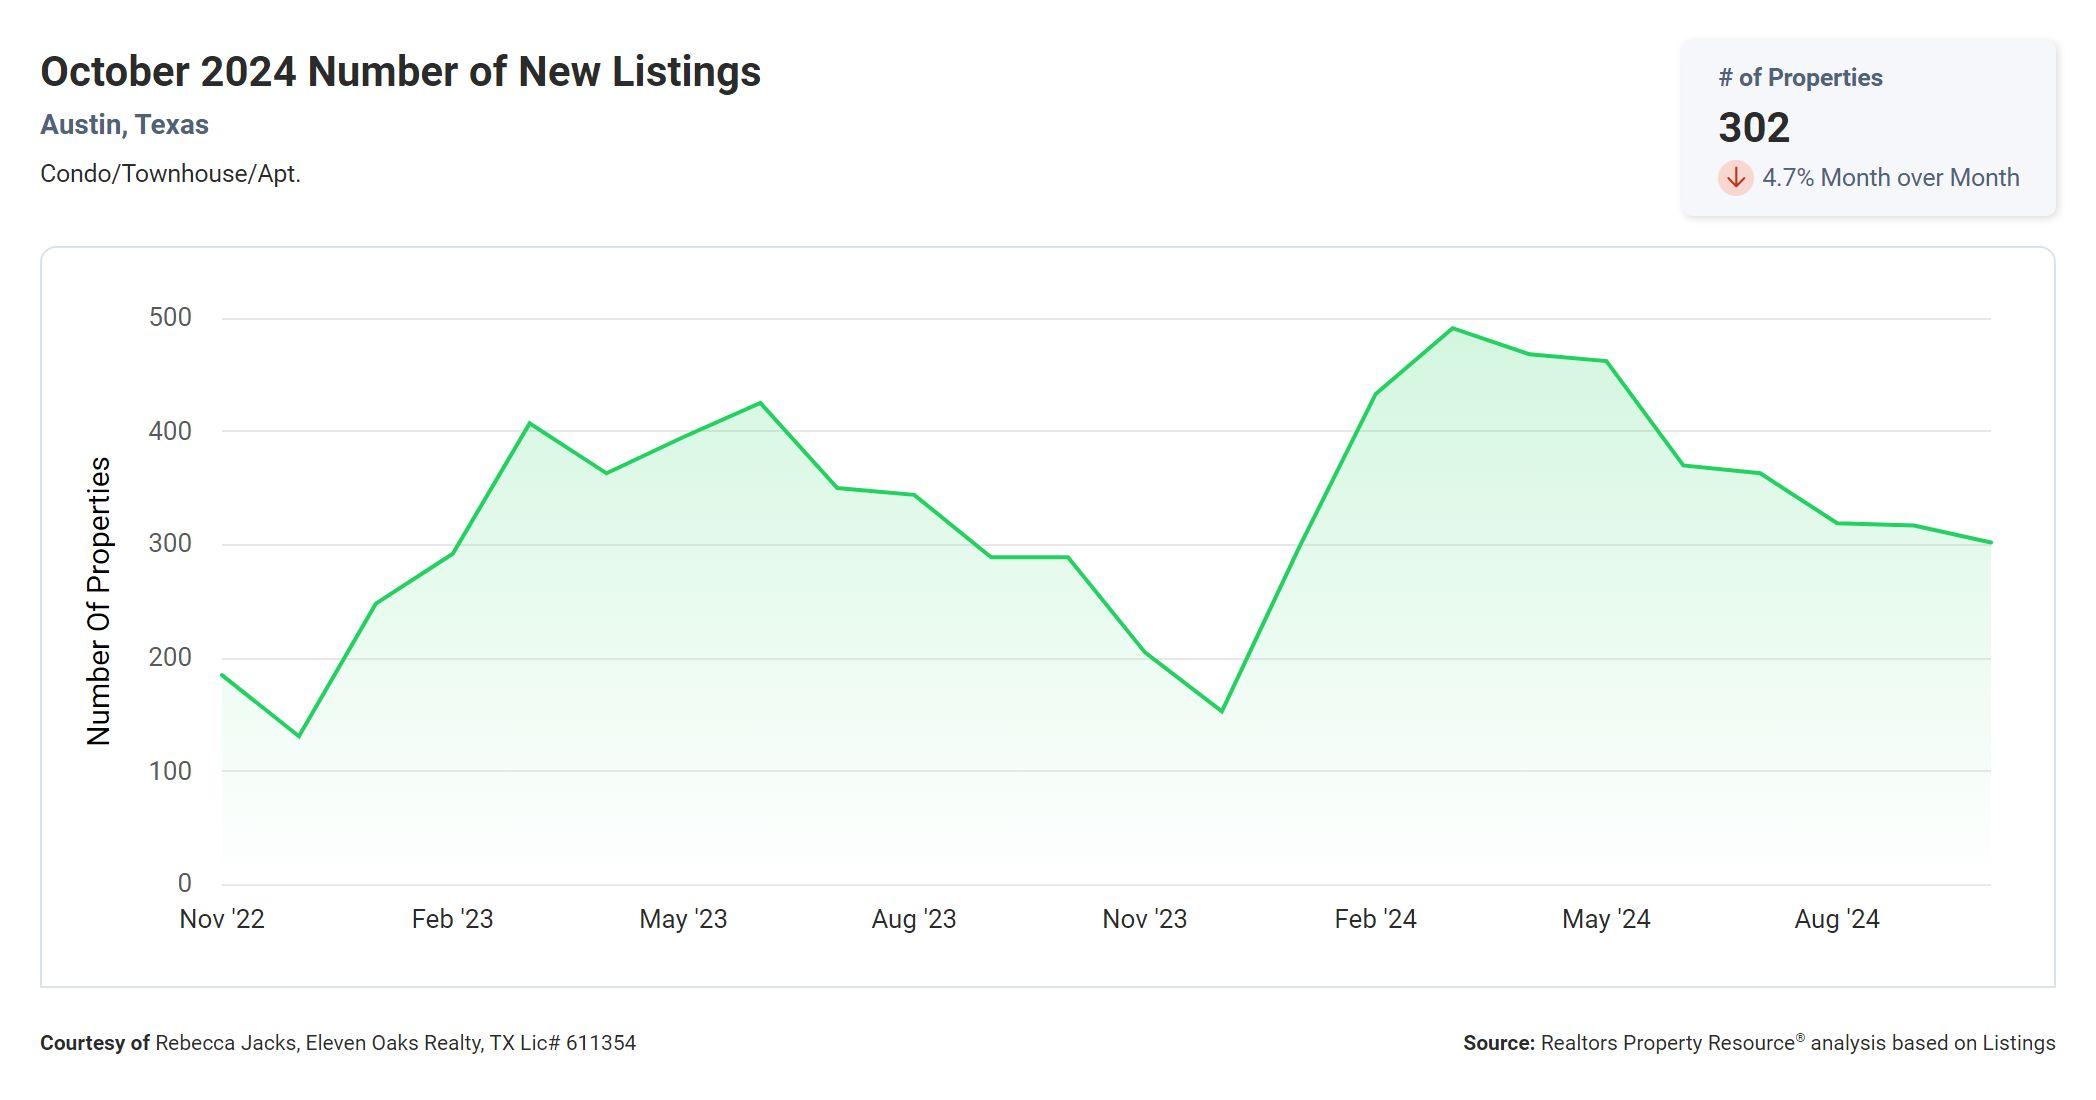Screen dimensions: 2096x1100
Task: Click the 500 y-axis label
Action: coord(170,318)
